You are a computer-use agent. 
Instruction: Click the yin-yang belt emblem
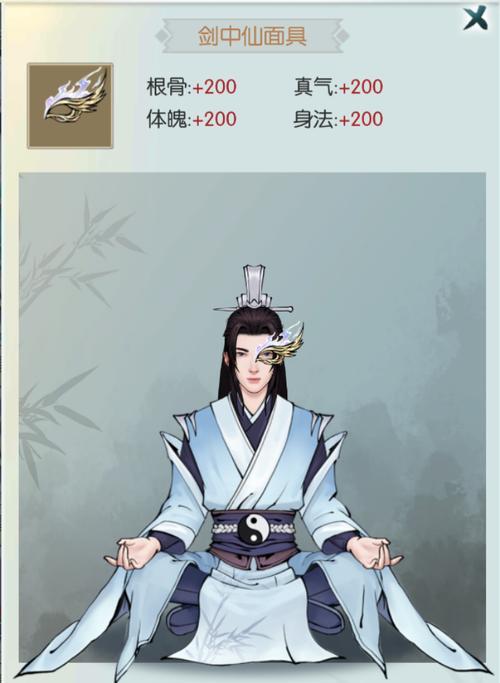pos(253,528)
